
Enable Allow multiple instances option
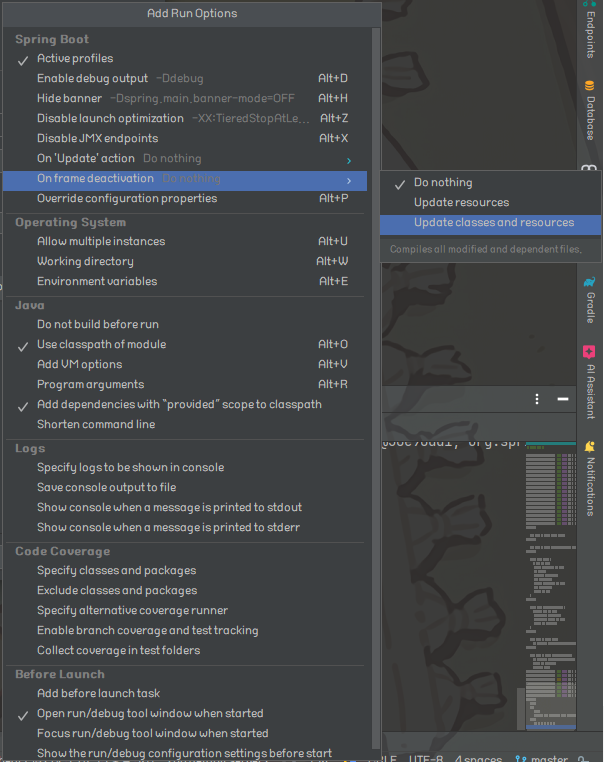(x=185, y=241)
